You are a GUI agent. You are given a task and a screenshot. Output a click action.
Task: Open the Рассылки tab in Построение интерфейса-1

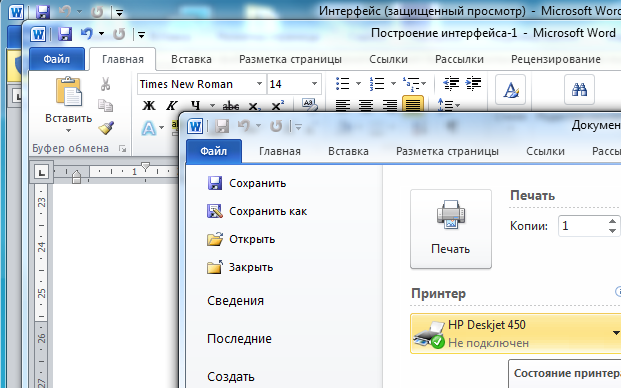[459, 59]
